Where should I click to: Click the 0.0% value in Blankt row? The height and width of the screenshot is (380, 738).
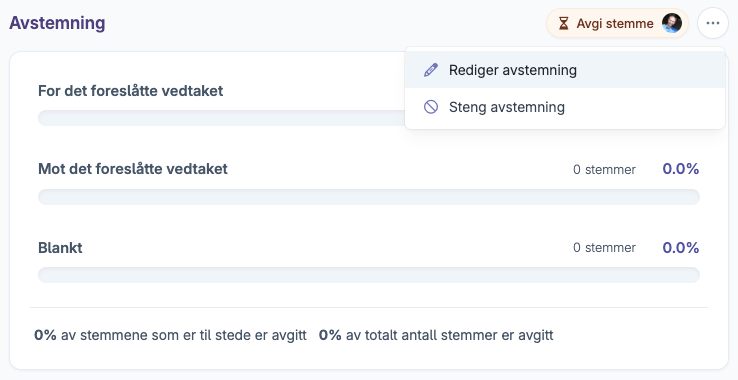click(681, 248)
